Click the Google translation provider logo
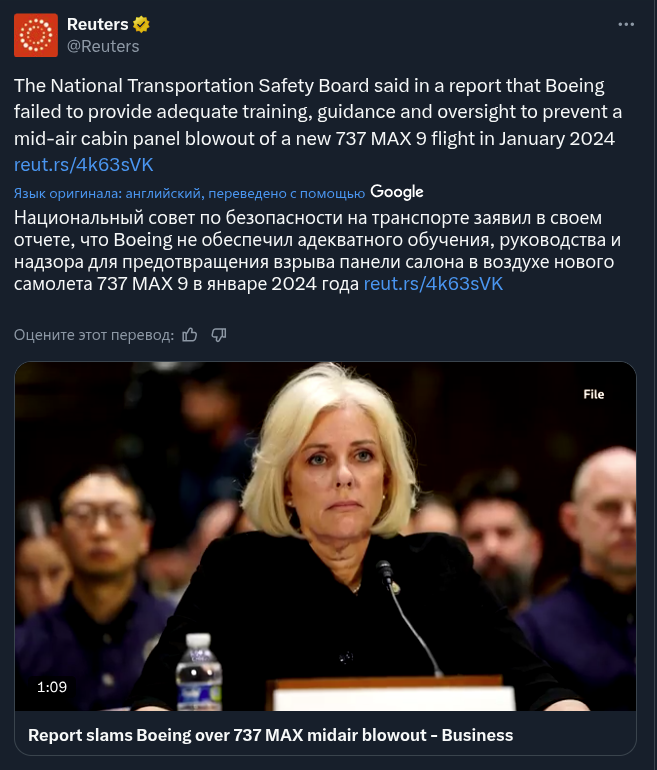The height and width of the screenshot is (770, 657). (x=397, y=192)
